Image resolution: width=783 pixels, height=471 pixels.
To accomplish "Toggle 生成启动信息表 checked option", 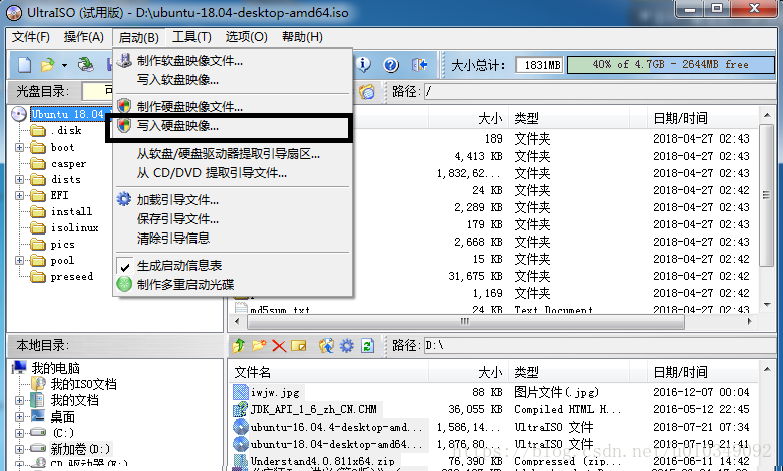I will pos(233,266).
